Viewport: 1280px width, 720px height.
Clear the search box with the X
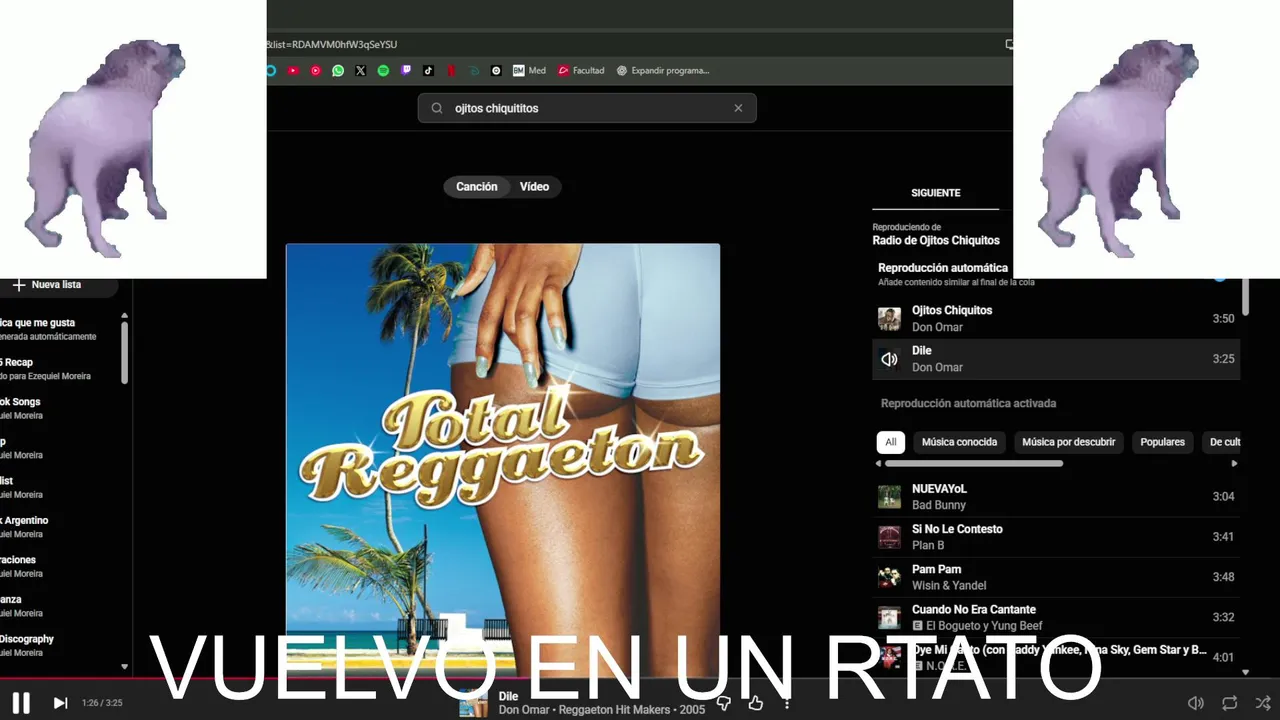click(x=738, y=108)
